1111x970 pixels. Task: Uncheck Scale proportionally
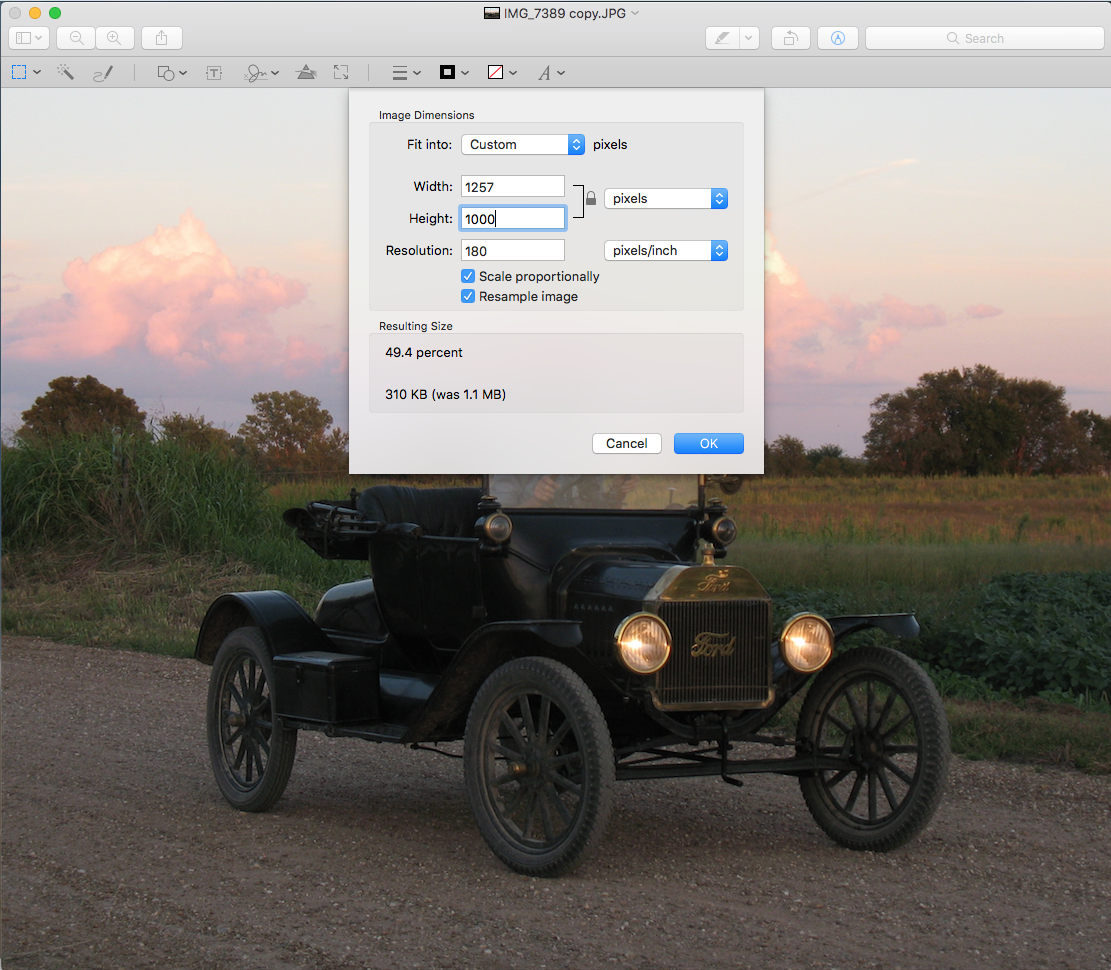[x=468, y=276]
